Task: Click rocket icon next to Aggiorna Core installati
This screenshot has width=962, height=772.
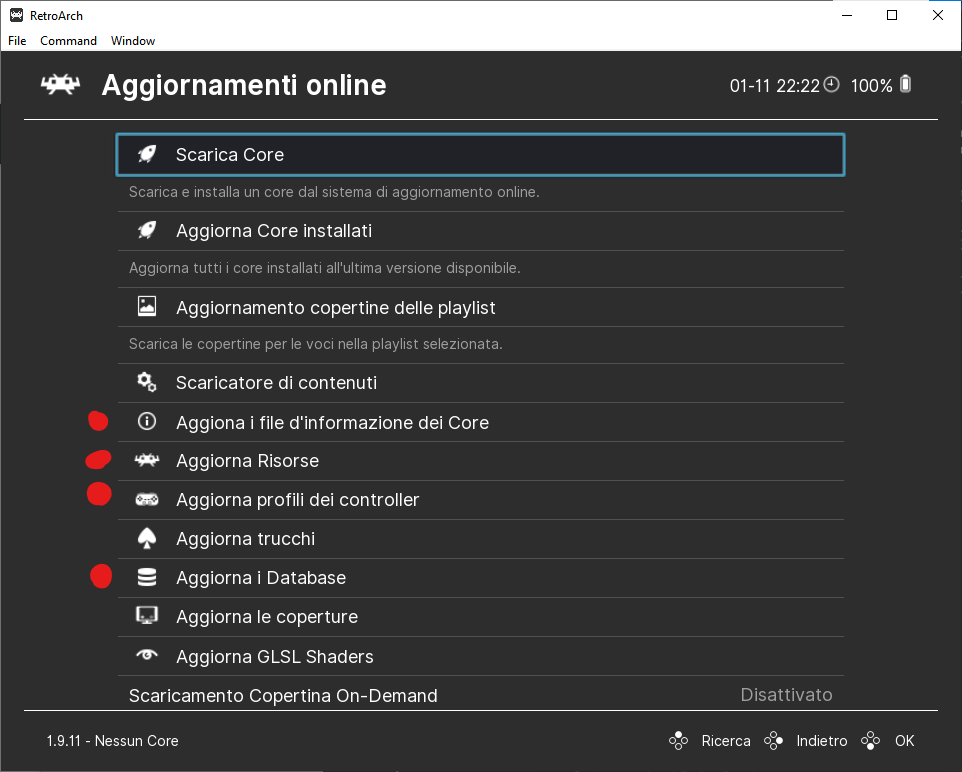Action: [x=147, y=230]
